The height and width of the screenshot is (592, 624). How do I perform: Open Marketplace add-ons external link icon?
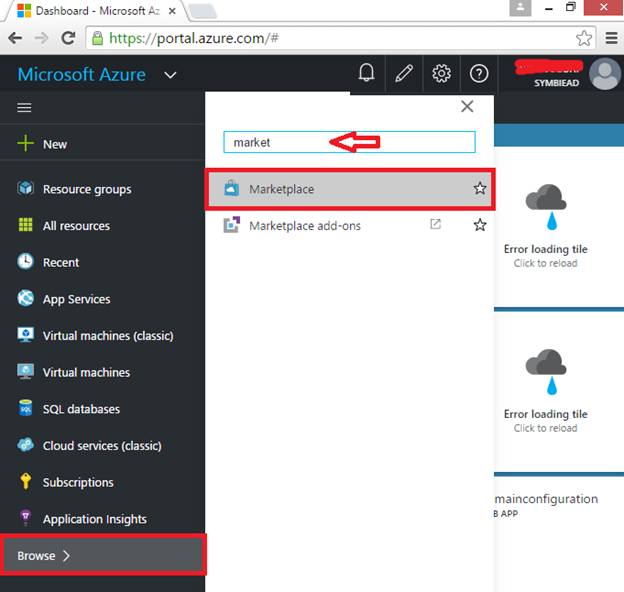[x=435, y=224]
